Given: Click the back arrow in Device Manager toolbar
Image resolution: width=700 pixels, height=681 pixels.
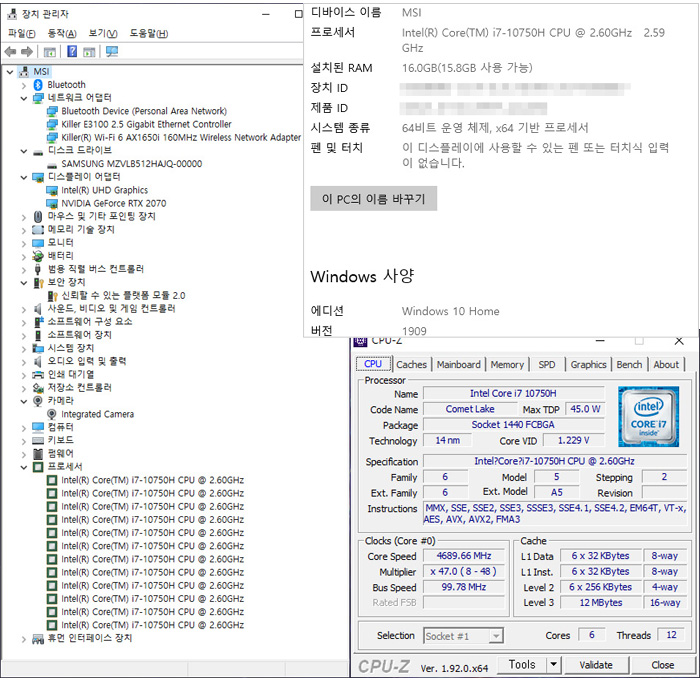Looking at the screenshot, I should (x=10, y=52).
